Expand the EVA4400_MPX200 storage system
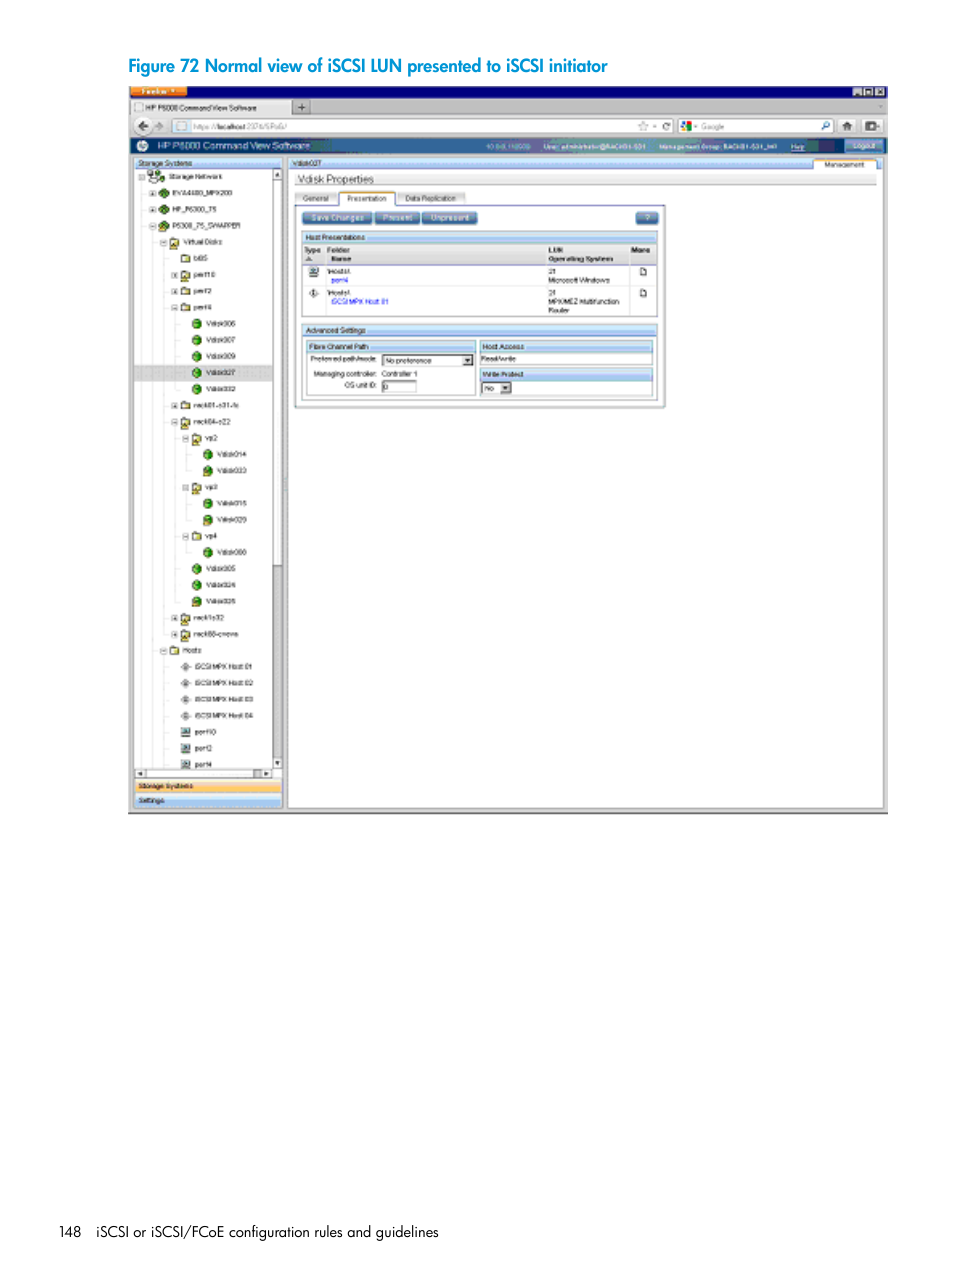 coord(152,193)
